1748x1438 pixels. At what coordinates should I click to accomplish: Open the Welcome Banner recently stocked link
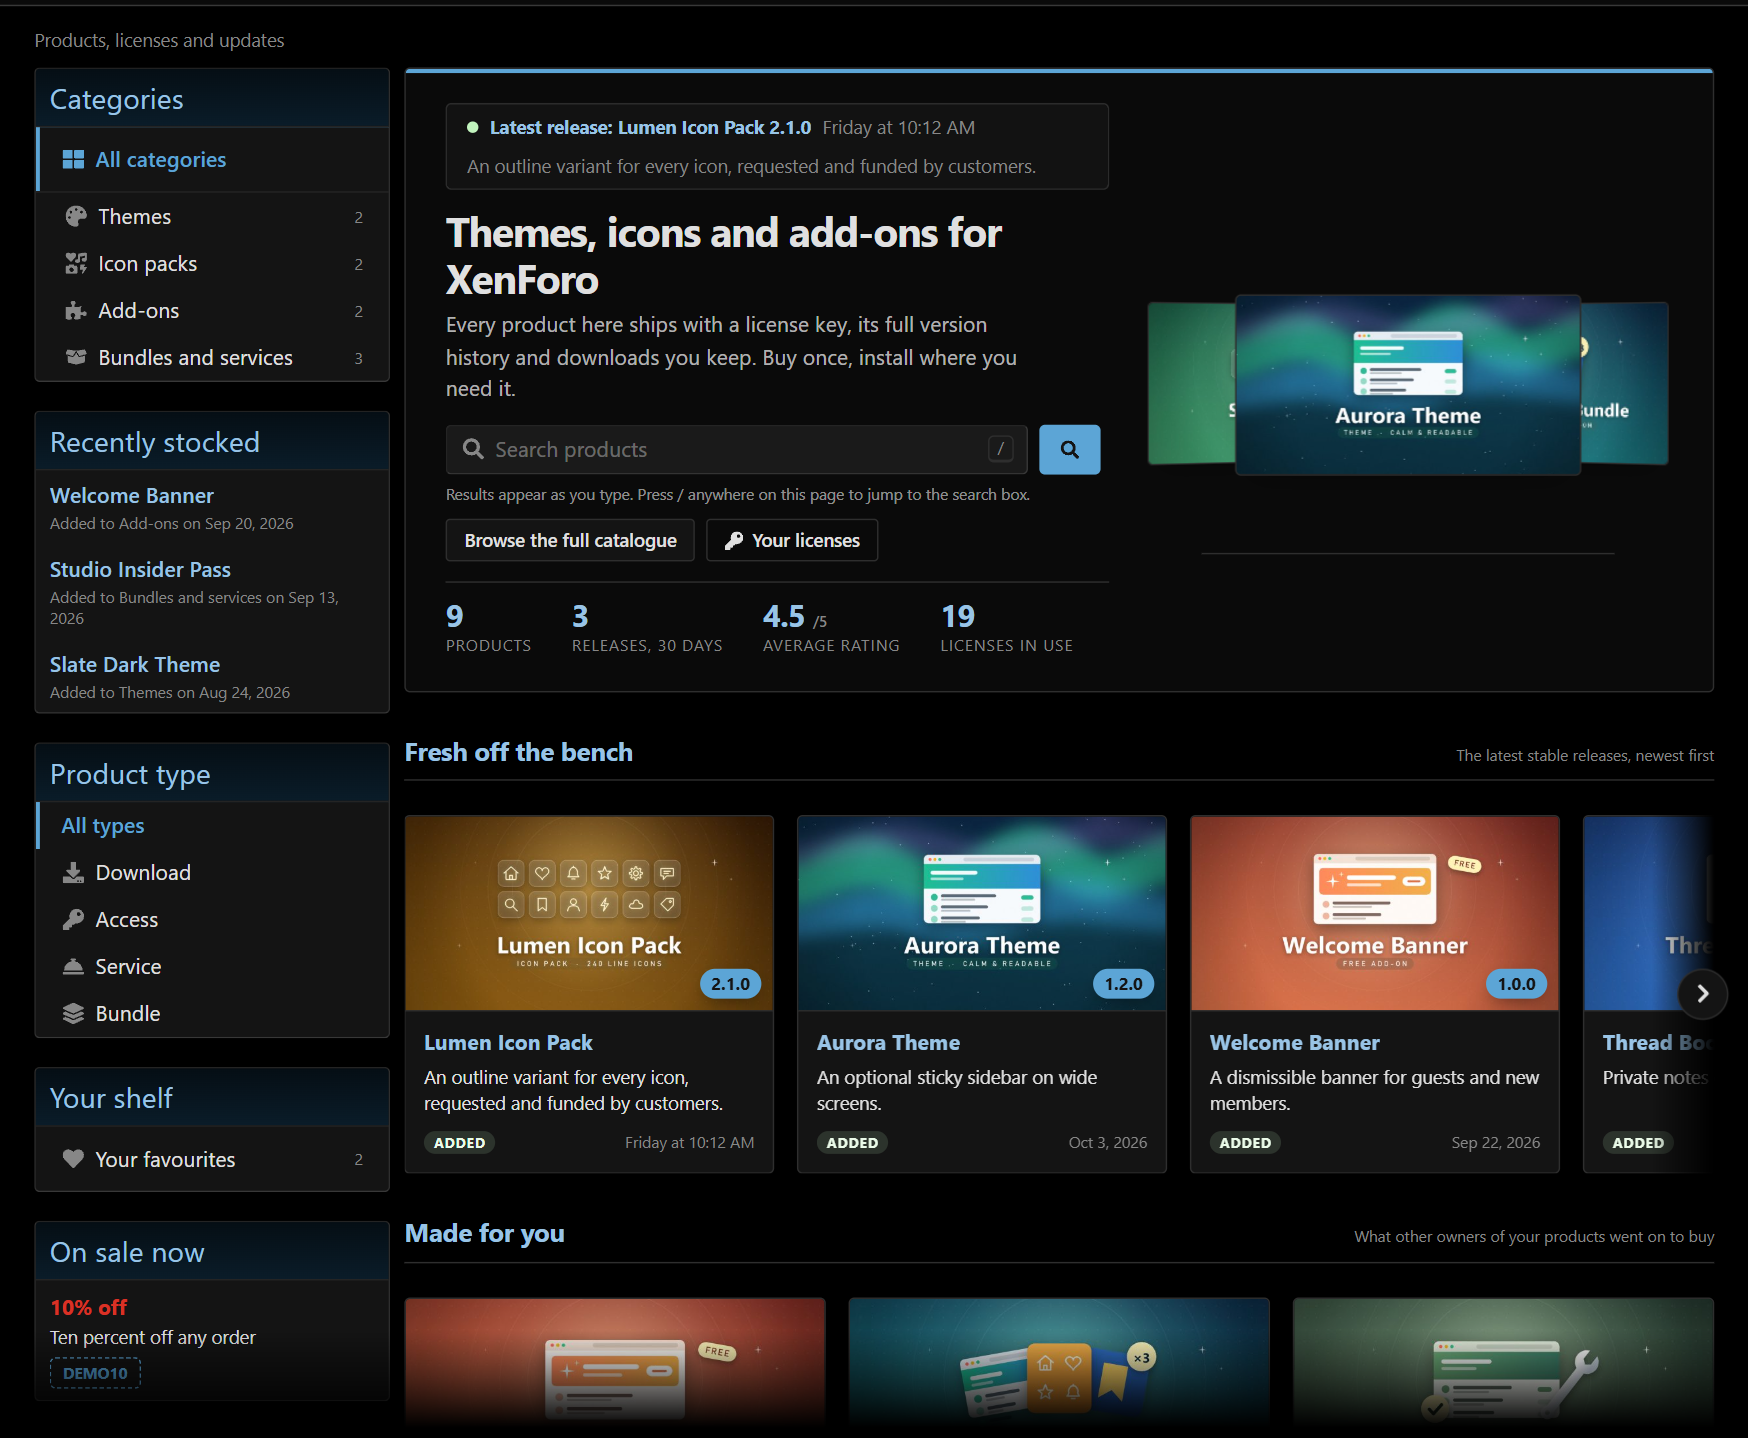132,496
